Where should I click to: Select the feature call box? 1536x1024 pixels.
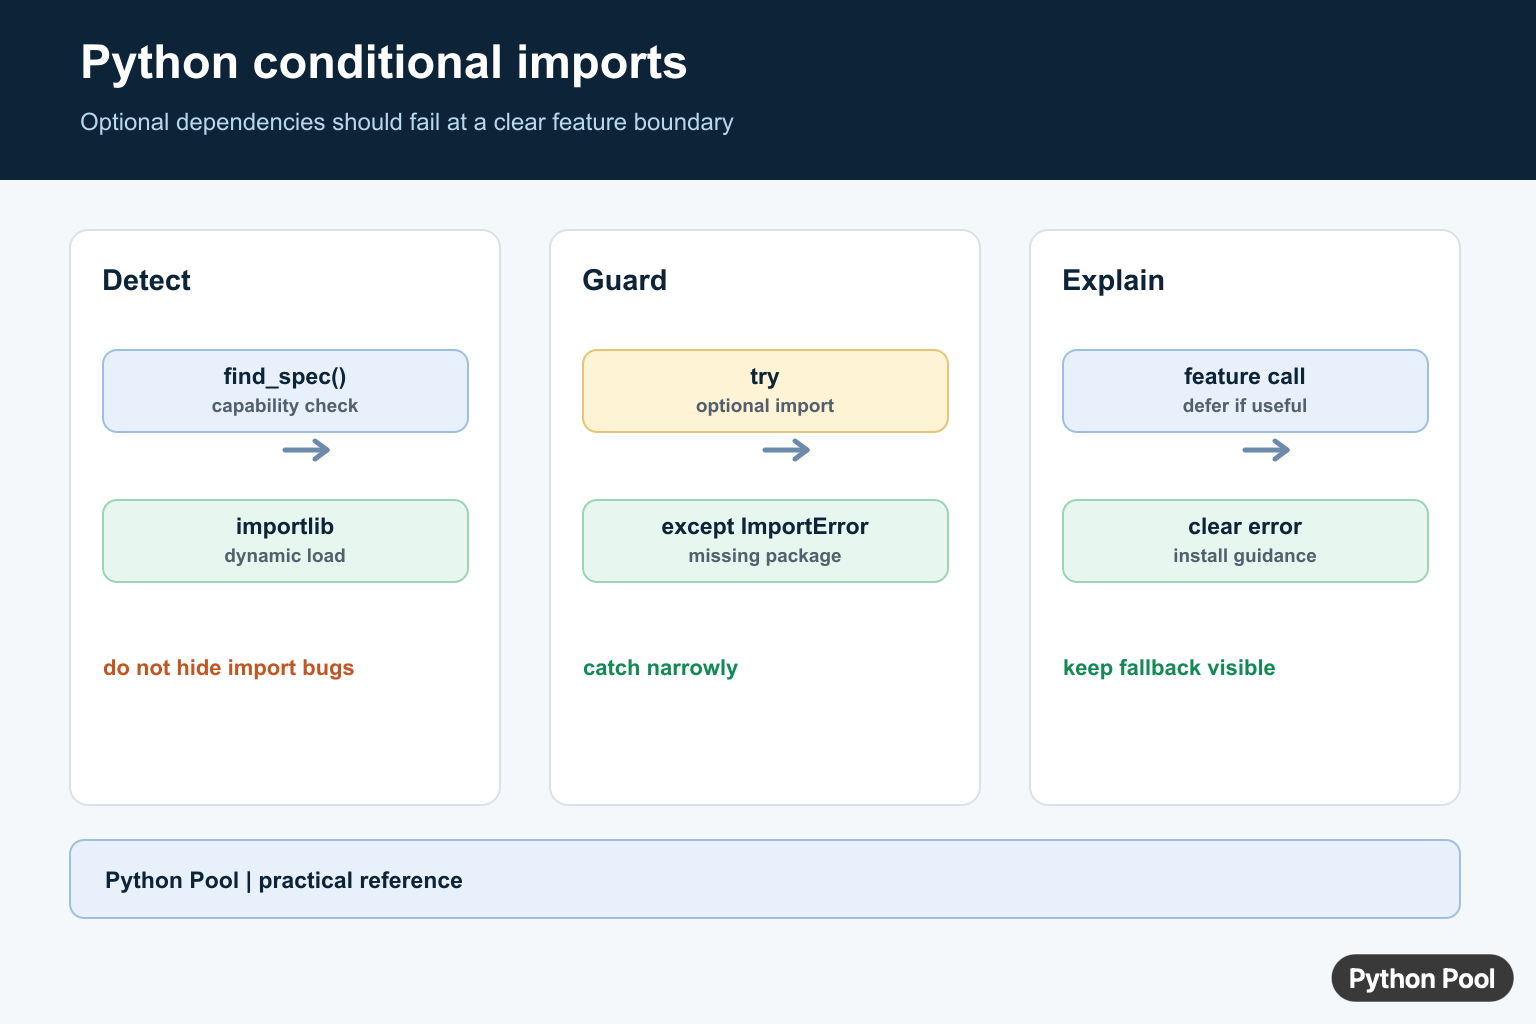coord(1245,391)
